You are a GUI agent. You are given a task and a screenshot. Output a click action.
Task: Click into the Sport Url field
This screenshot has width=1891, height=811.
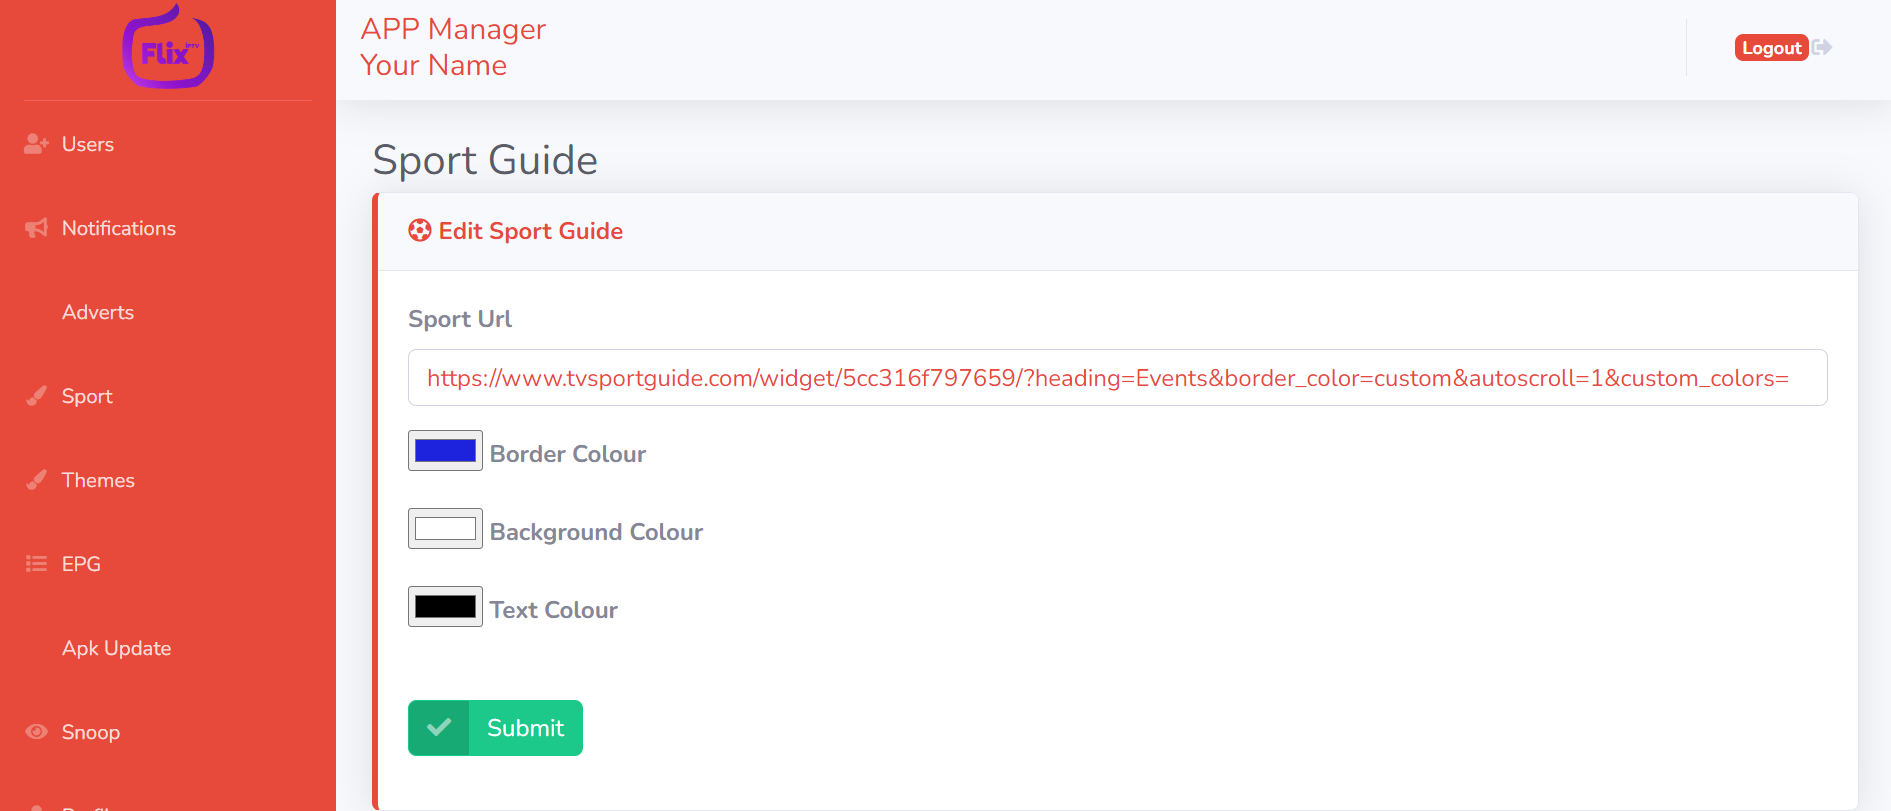coord(1116,378)
